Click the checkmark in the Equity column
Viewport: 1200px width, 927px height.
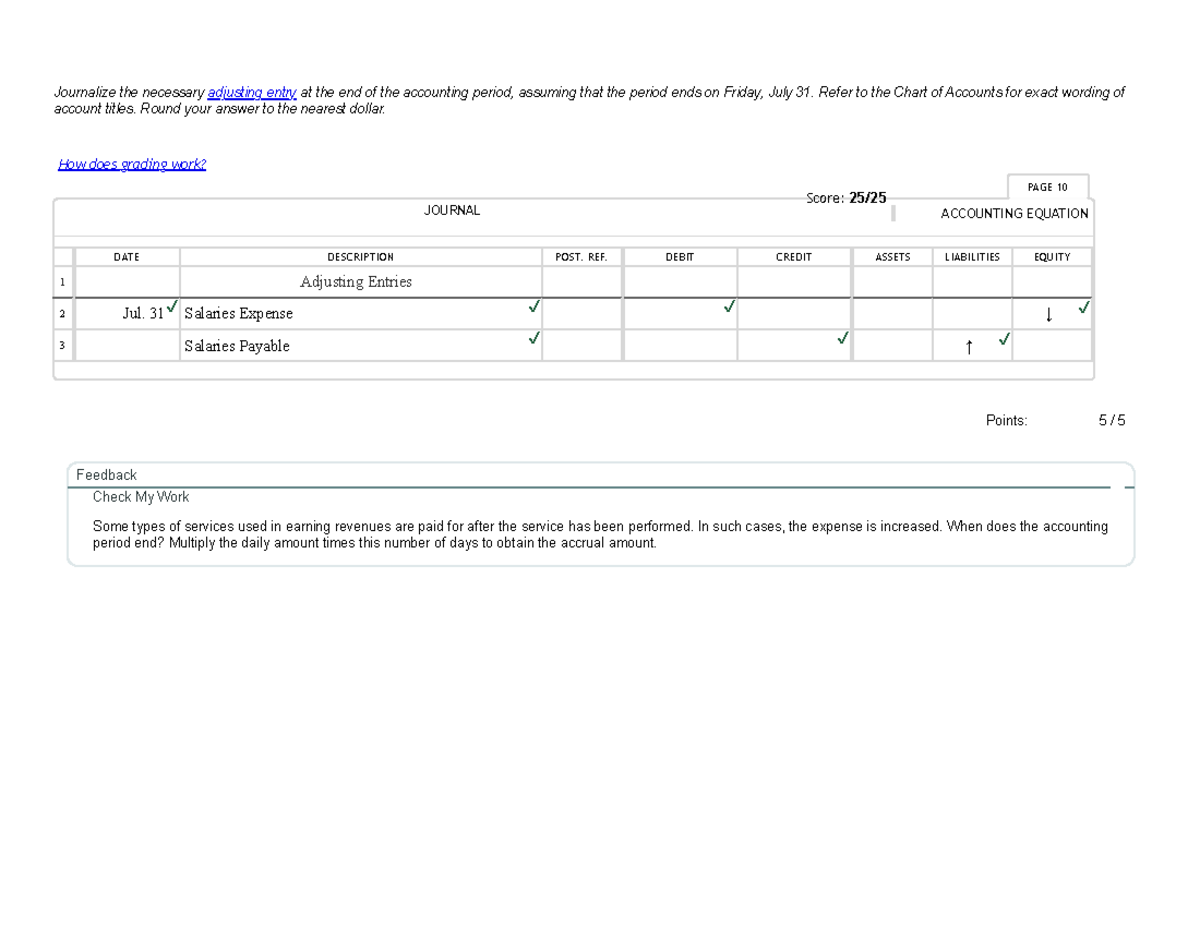(x=1083, y=309)
